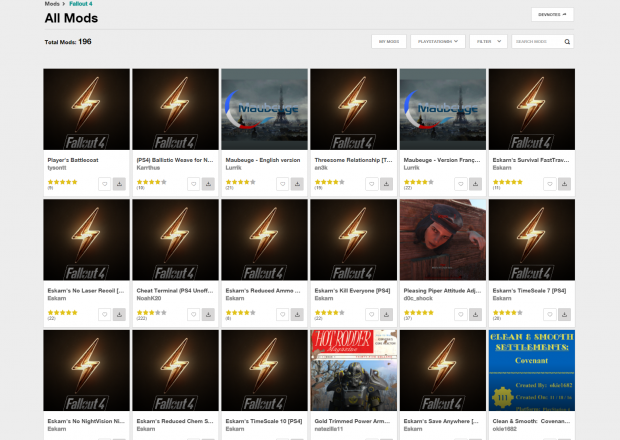
Task: Toggle favorite on Eskarn's No Laser Recoil
Action: pyautogui.click(x=104, y=314)
